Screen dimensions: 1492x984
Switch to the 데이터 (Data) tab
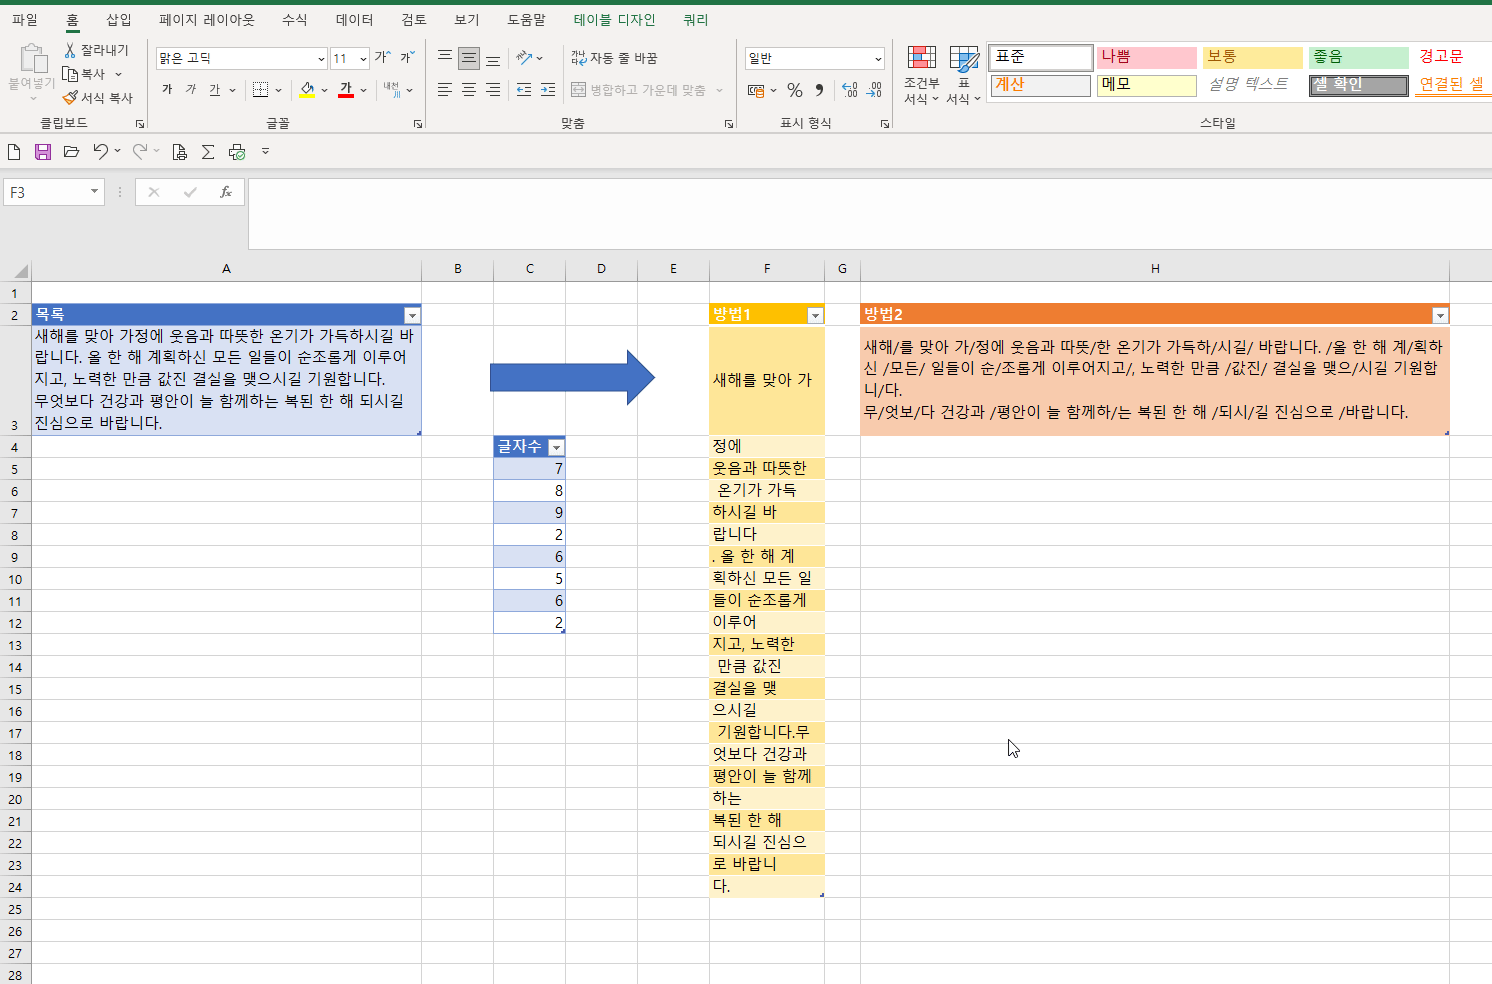pos(354,20)
